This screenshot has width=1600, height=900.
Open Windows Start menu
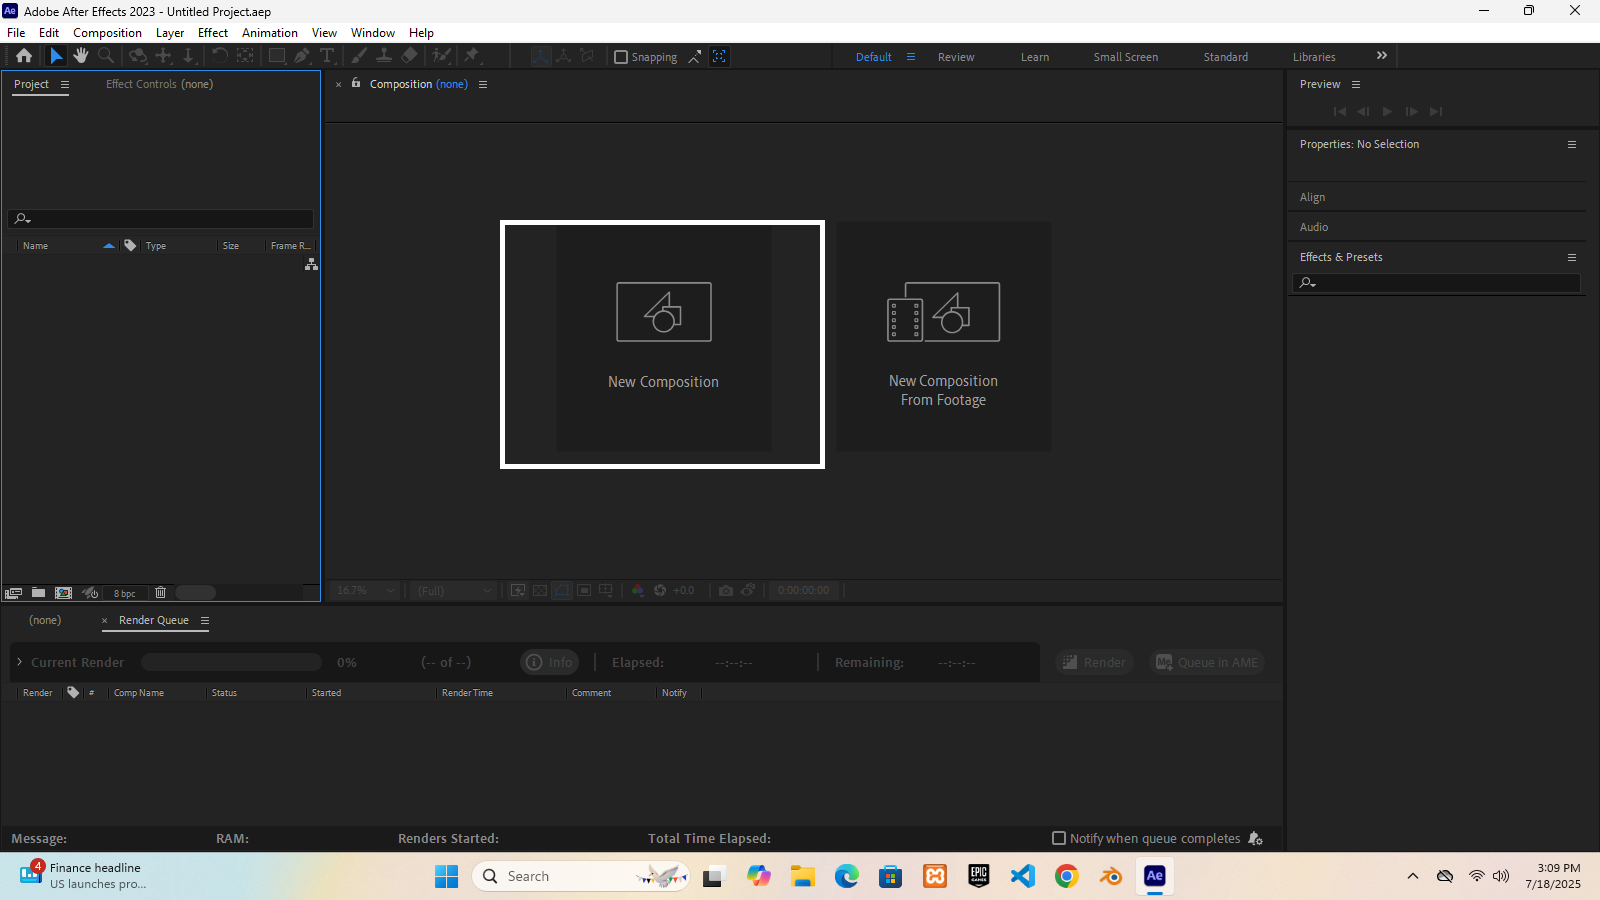[446, 877]
